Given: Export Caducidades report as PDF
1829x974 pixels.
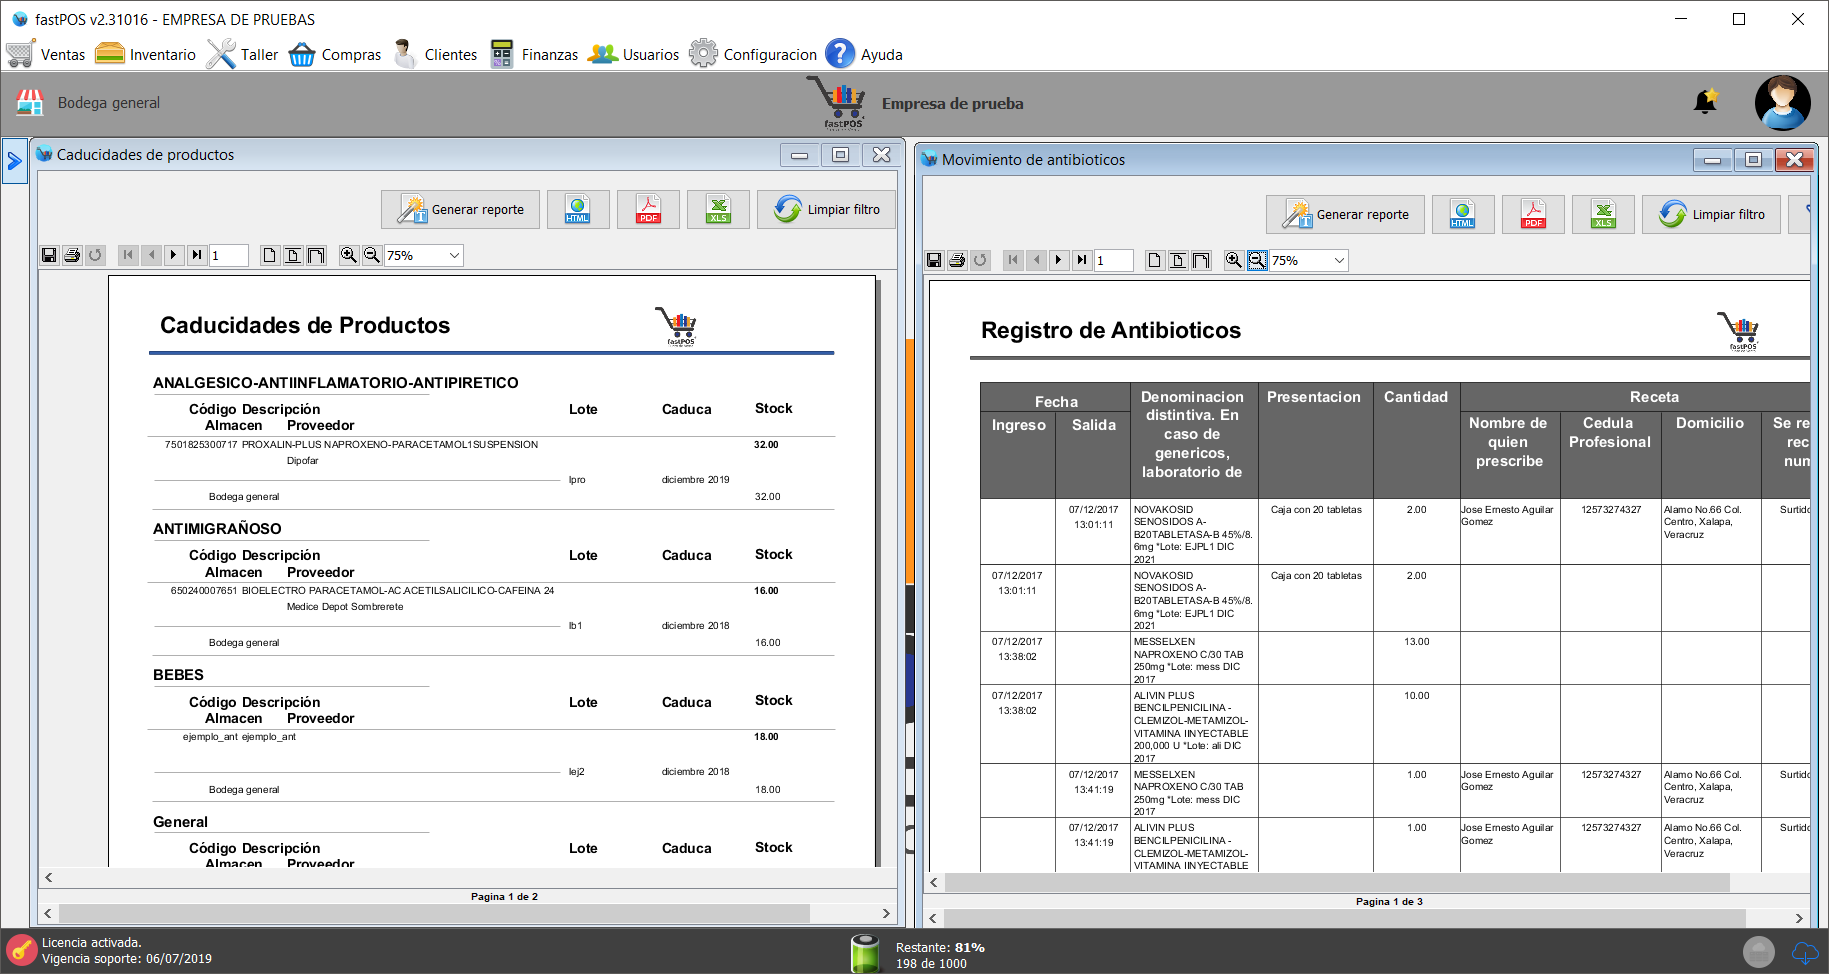Looking at the screenshot, I should click(x=648, y=210).
